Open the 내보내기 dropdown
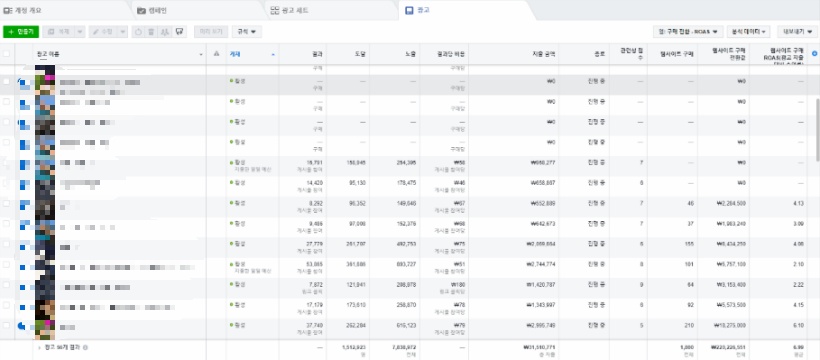The height and width of the screenshot is (360, 820). click(797, 31)
